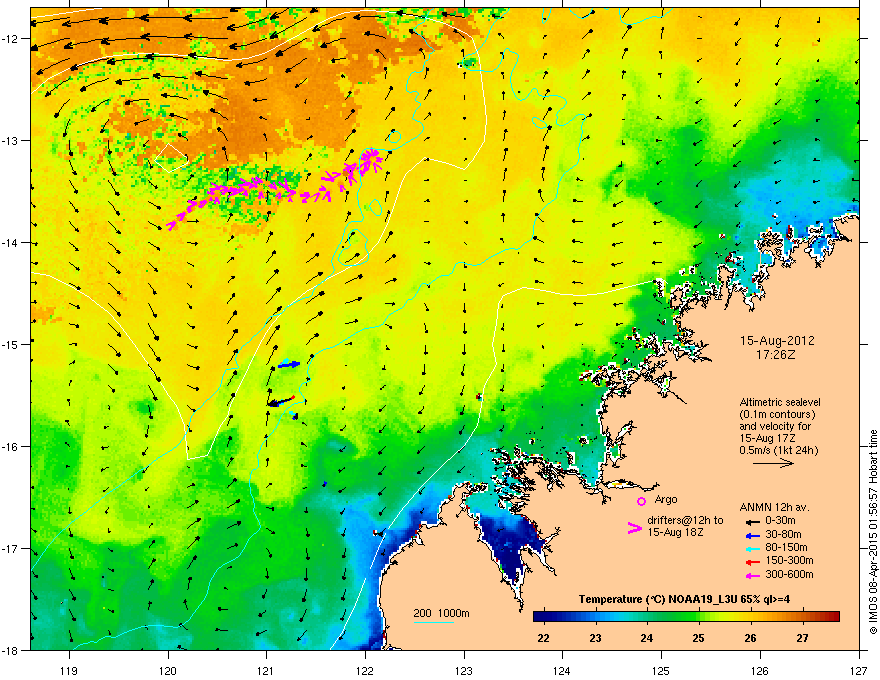The width and height of the screenshot is (880, 680).
Task: Click the color bar tick label 26
Action: (750, 638)
